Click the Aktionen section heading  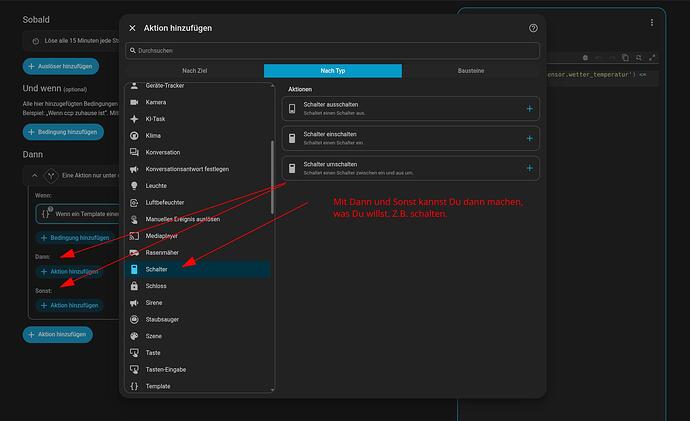[300, 89]
